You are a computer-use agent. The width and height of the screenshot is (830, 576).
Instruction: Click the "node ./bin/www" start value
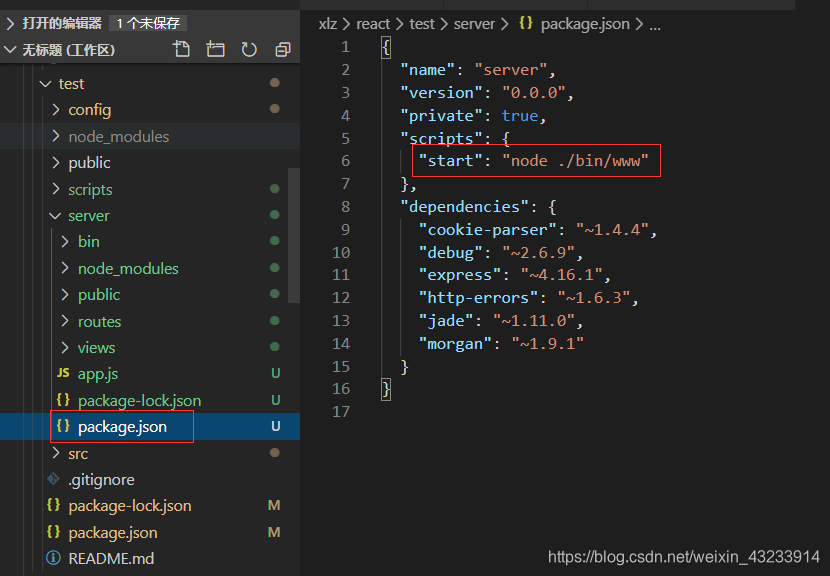[x=575, y=160]
